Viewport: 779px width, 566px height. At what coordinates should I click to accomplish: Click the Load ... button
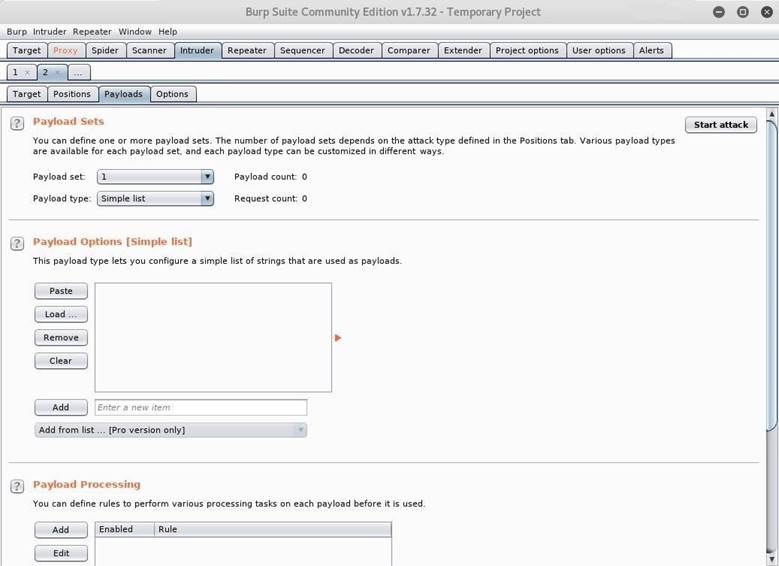click(61, 314)
